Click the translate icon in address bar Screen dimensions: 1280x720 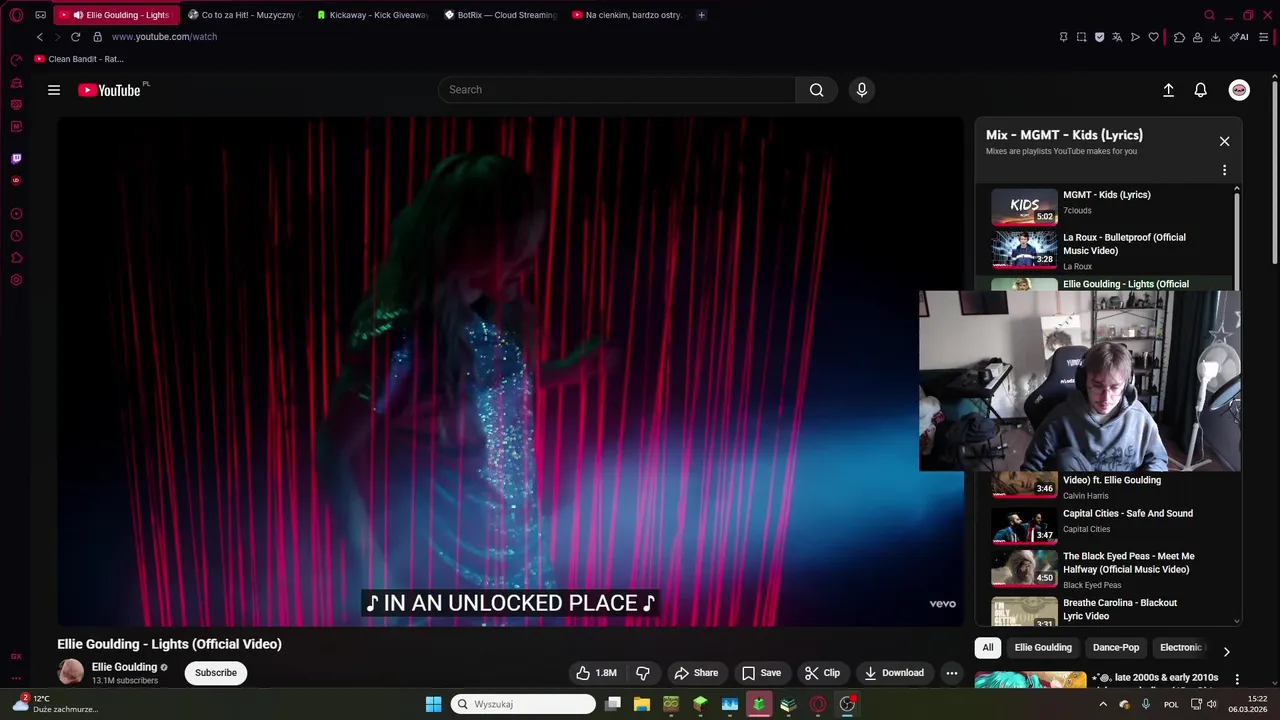1117,37
